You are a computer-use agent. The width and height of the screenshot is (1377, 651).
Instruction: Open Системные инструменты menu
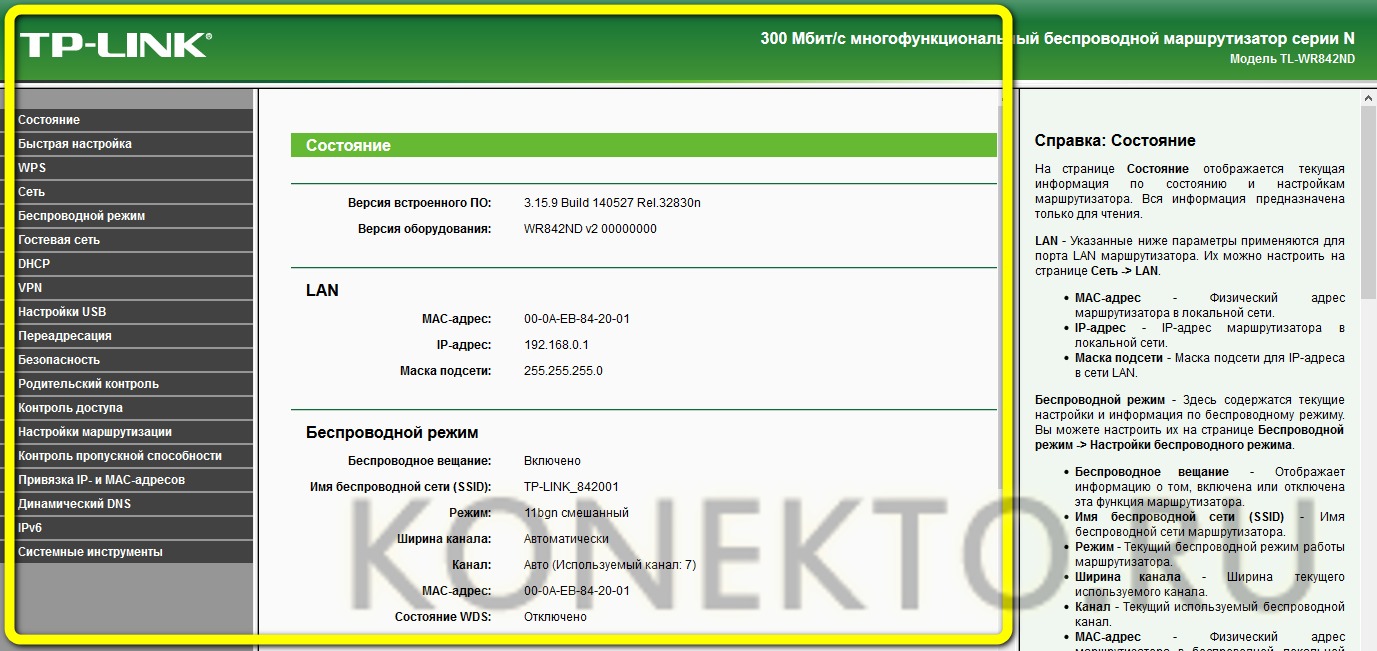126,552
